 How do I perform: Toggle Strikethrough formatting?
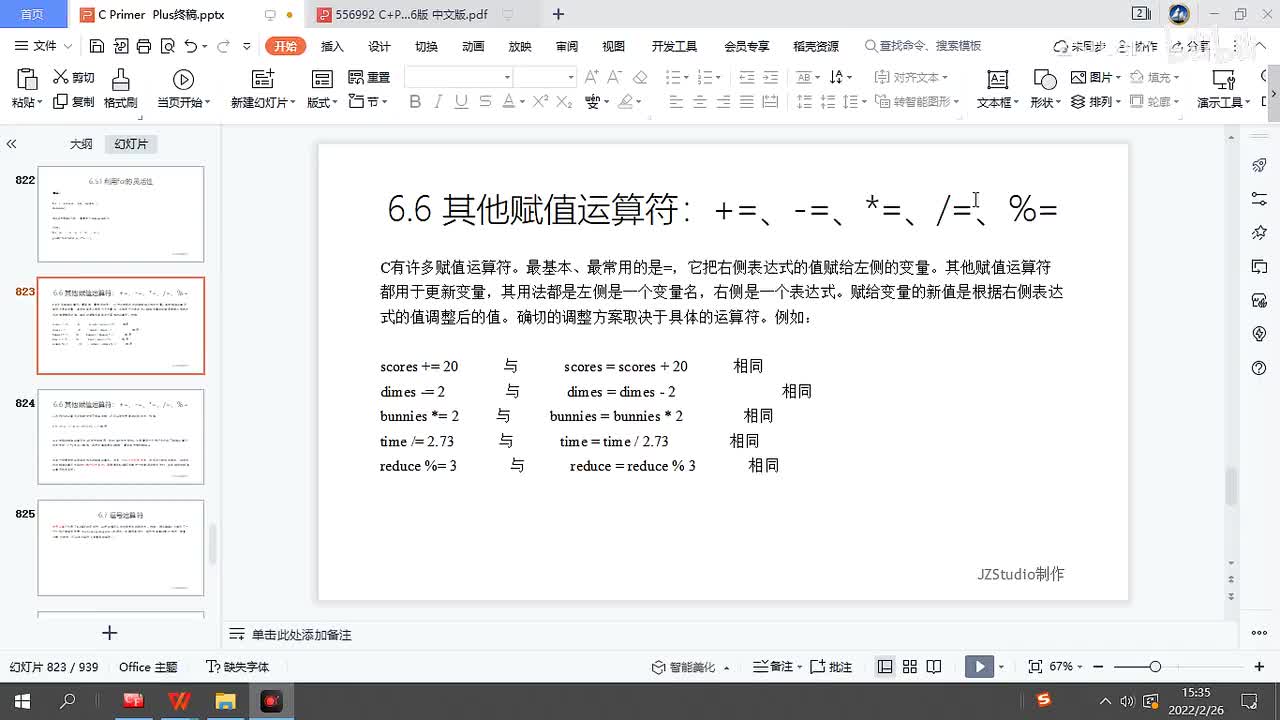[x=485, y=102]
